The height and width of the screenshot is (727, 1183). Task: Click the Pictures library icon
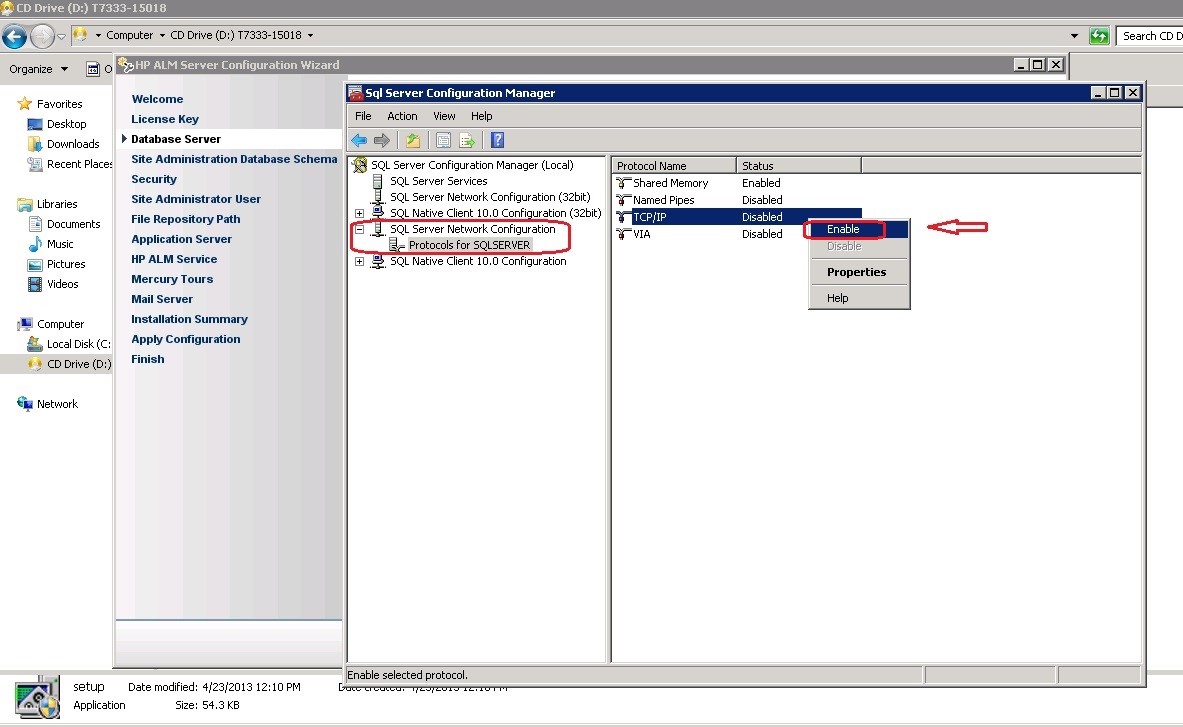click(35, 265)
